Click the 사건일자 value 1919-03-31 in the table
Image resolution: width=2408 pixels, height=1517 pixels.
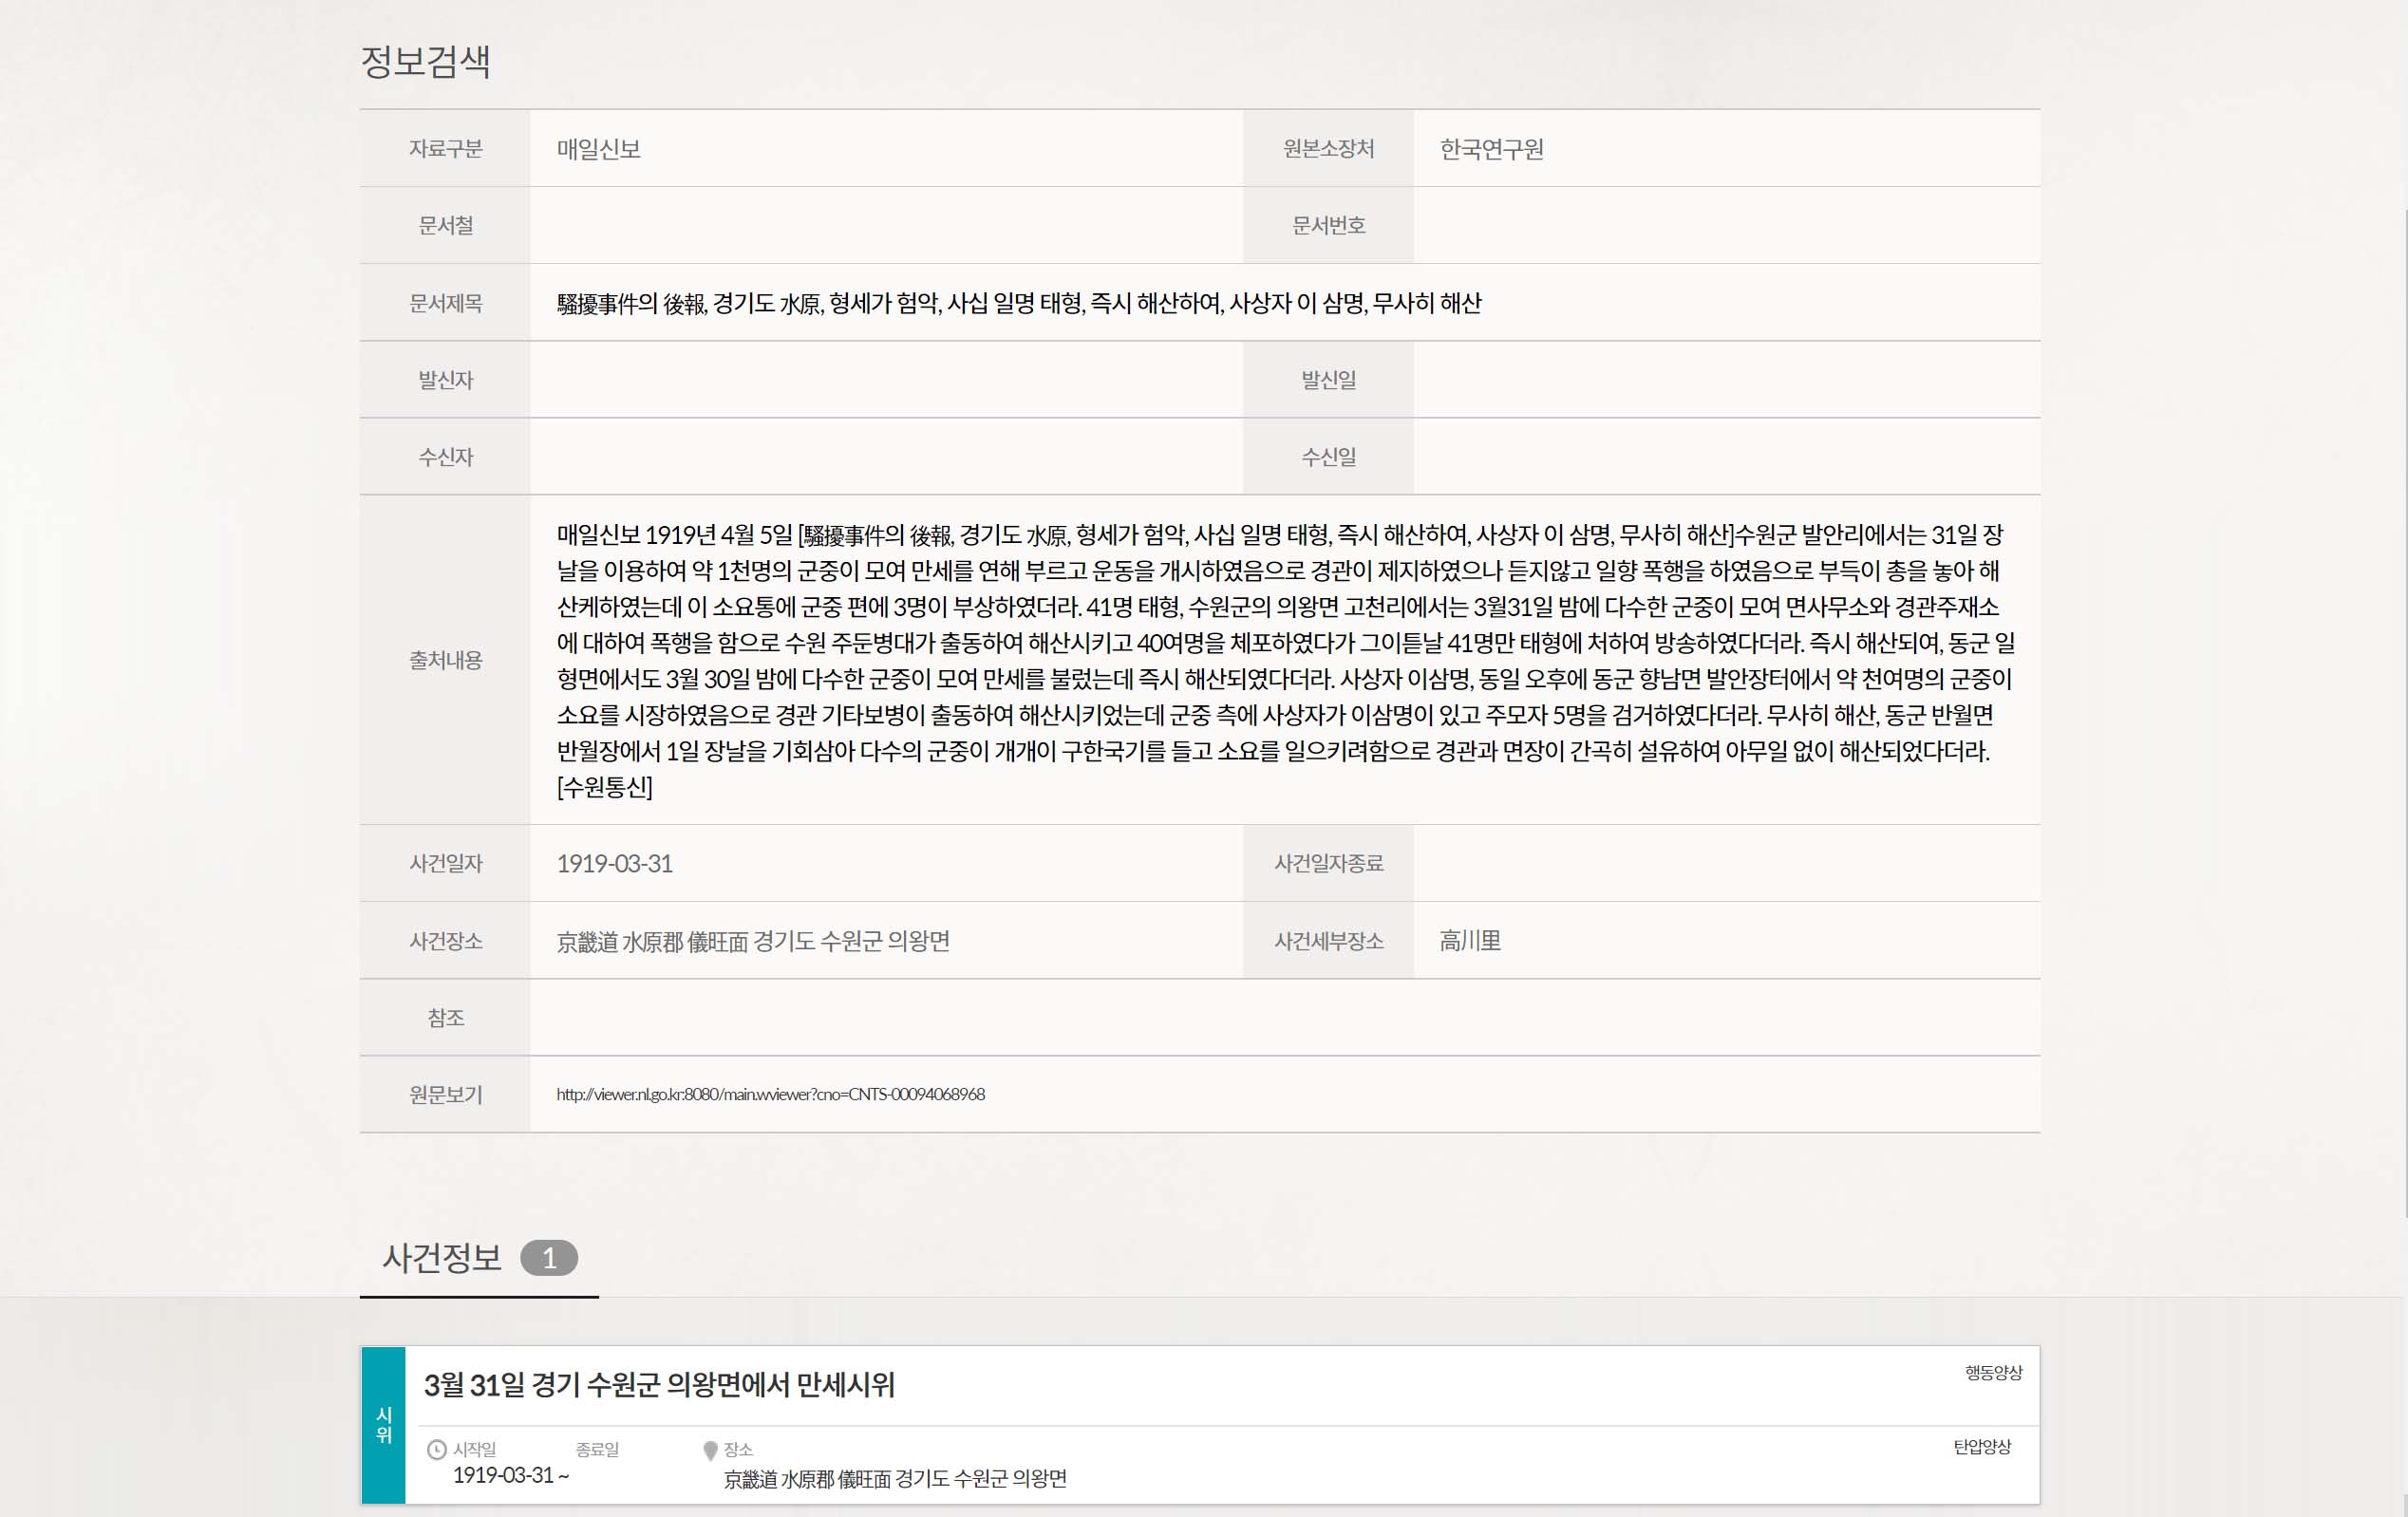pyautogui.click(x=614, y=863)
